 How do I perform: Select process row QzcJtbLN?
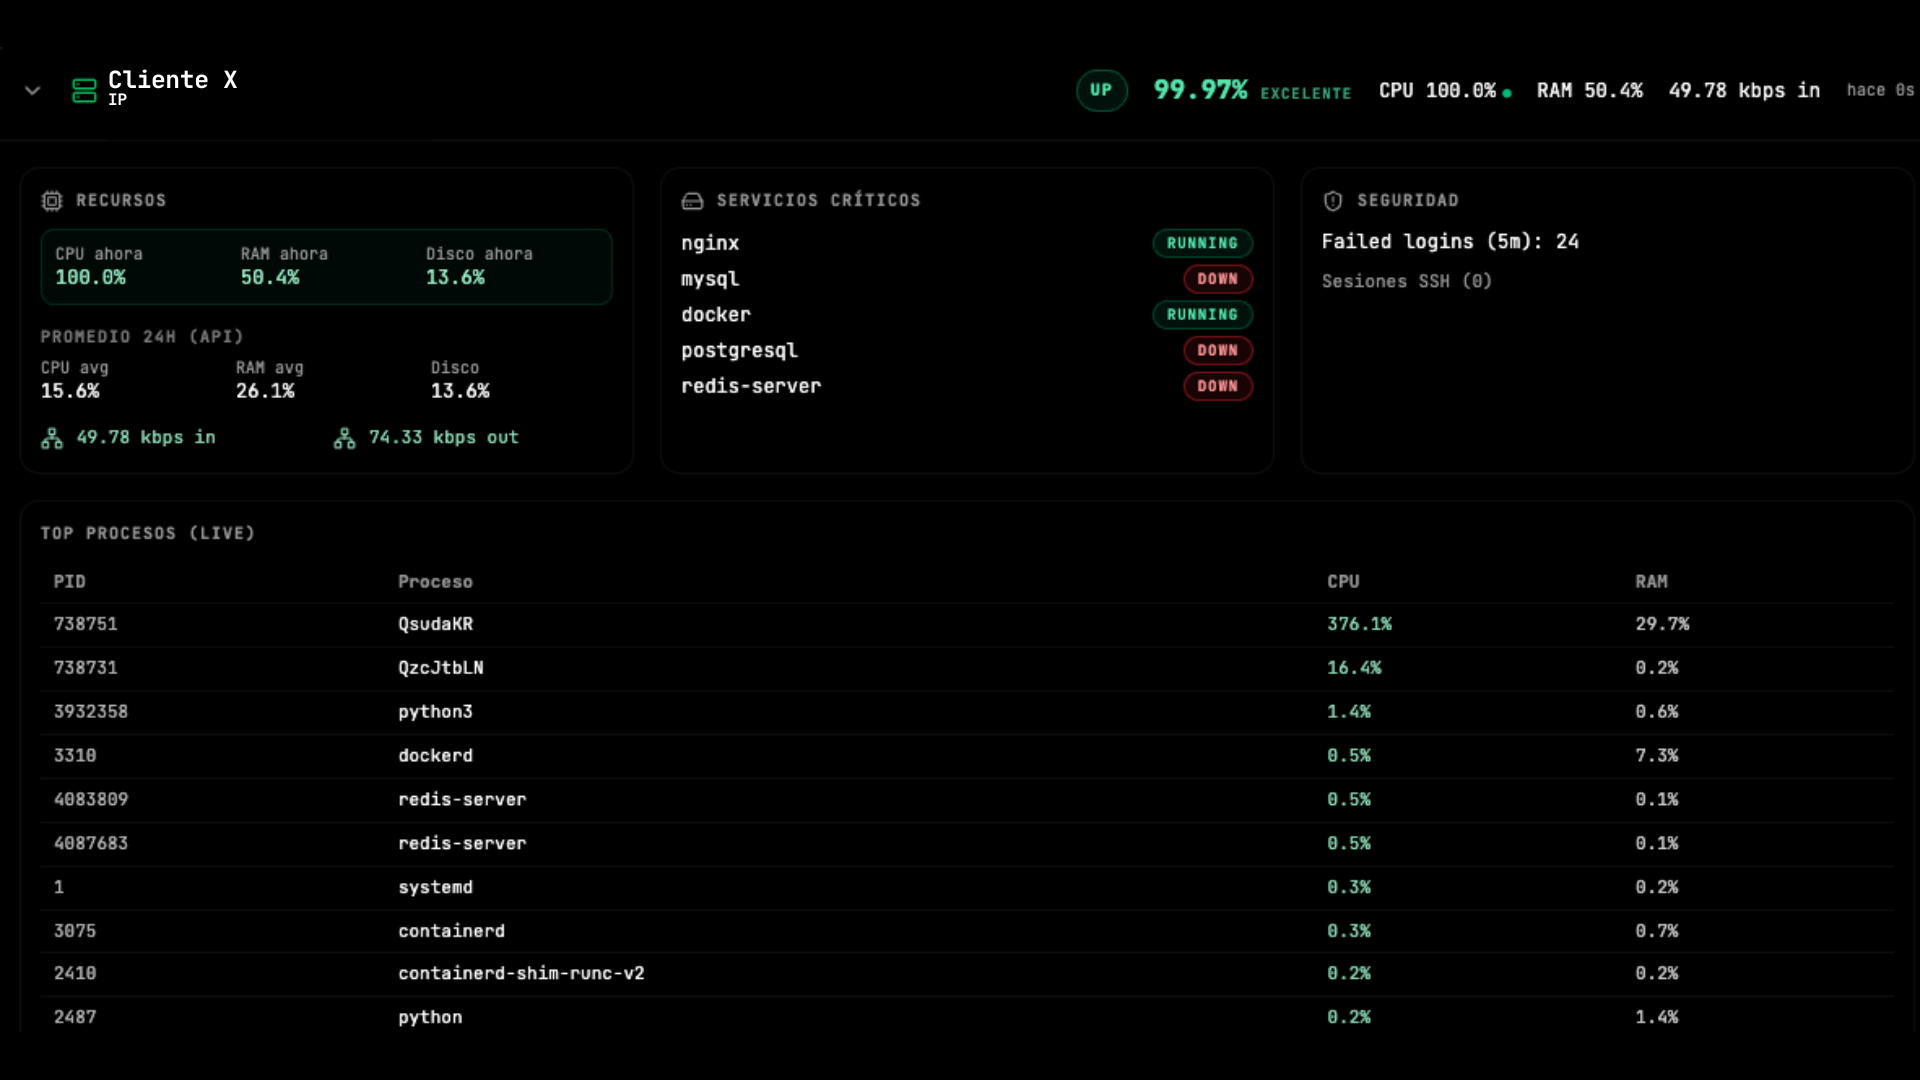(x=967, y=668)
